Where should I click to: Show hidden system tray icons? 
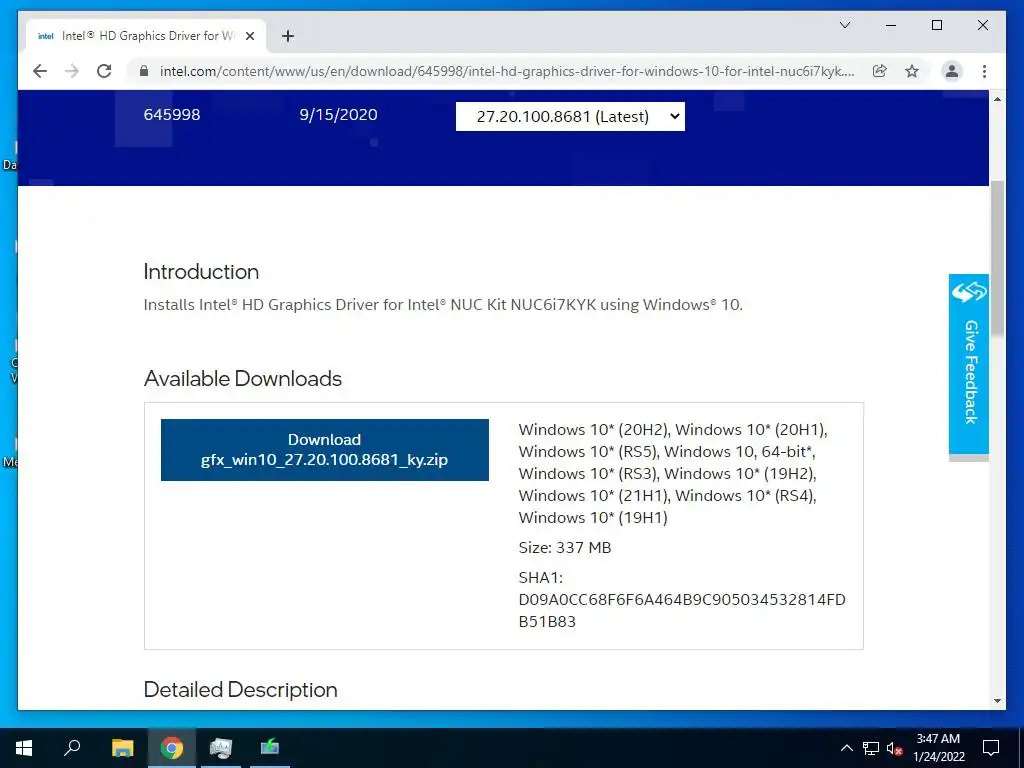click(846, 748)
